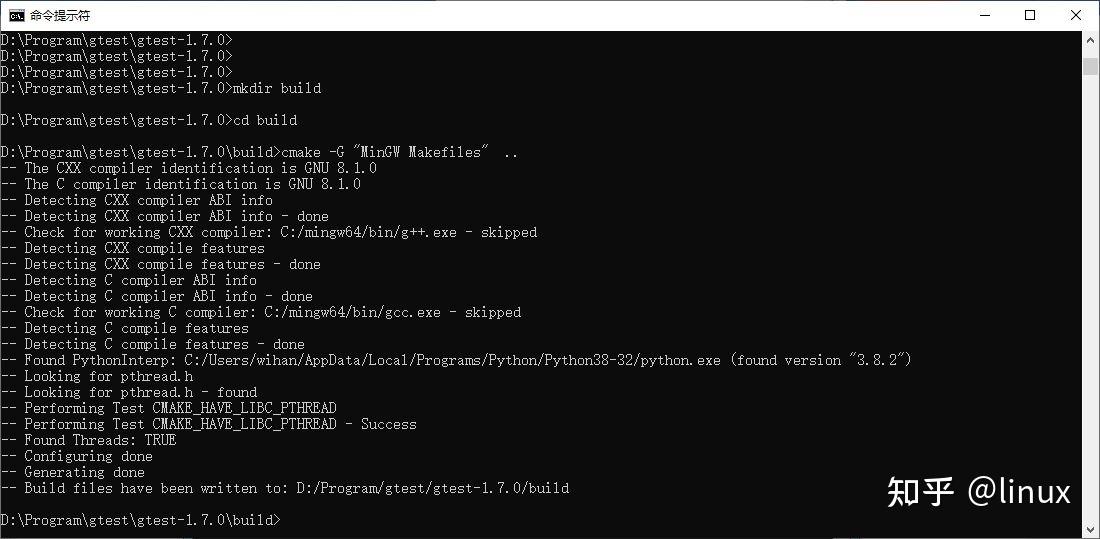
Task: Click the empty scrollbar track below the thumb
Action: [x=1091, y=300]
